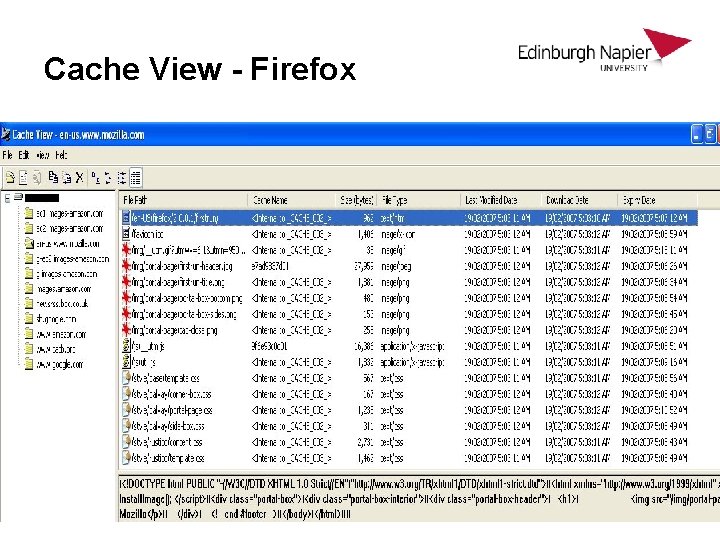The image size is (720, 540).
Task: Click the red icon of tab-close.png
Action: click(126, 330)
